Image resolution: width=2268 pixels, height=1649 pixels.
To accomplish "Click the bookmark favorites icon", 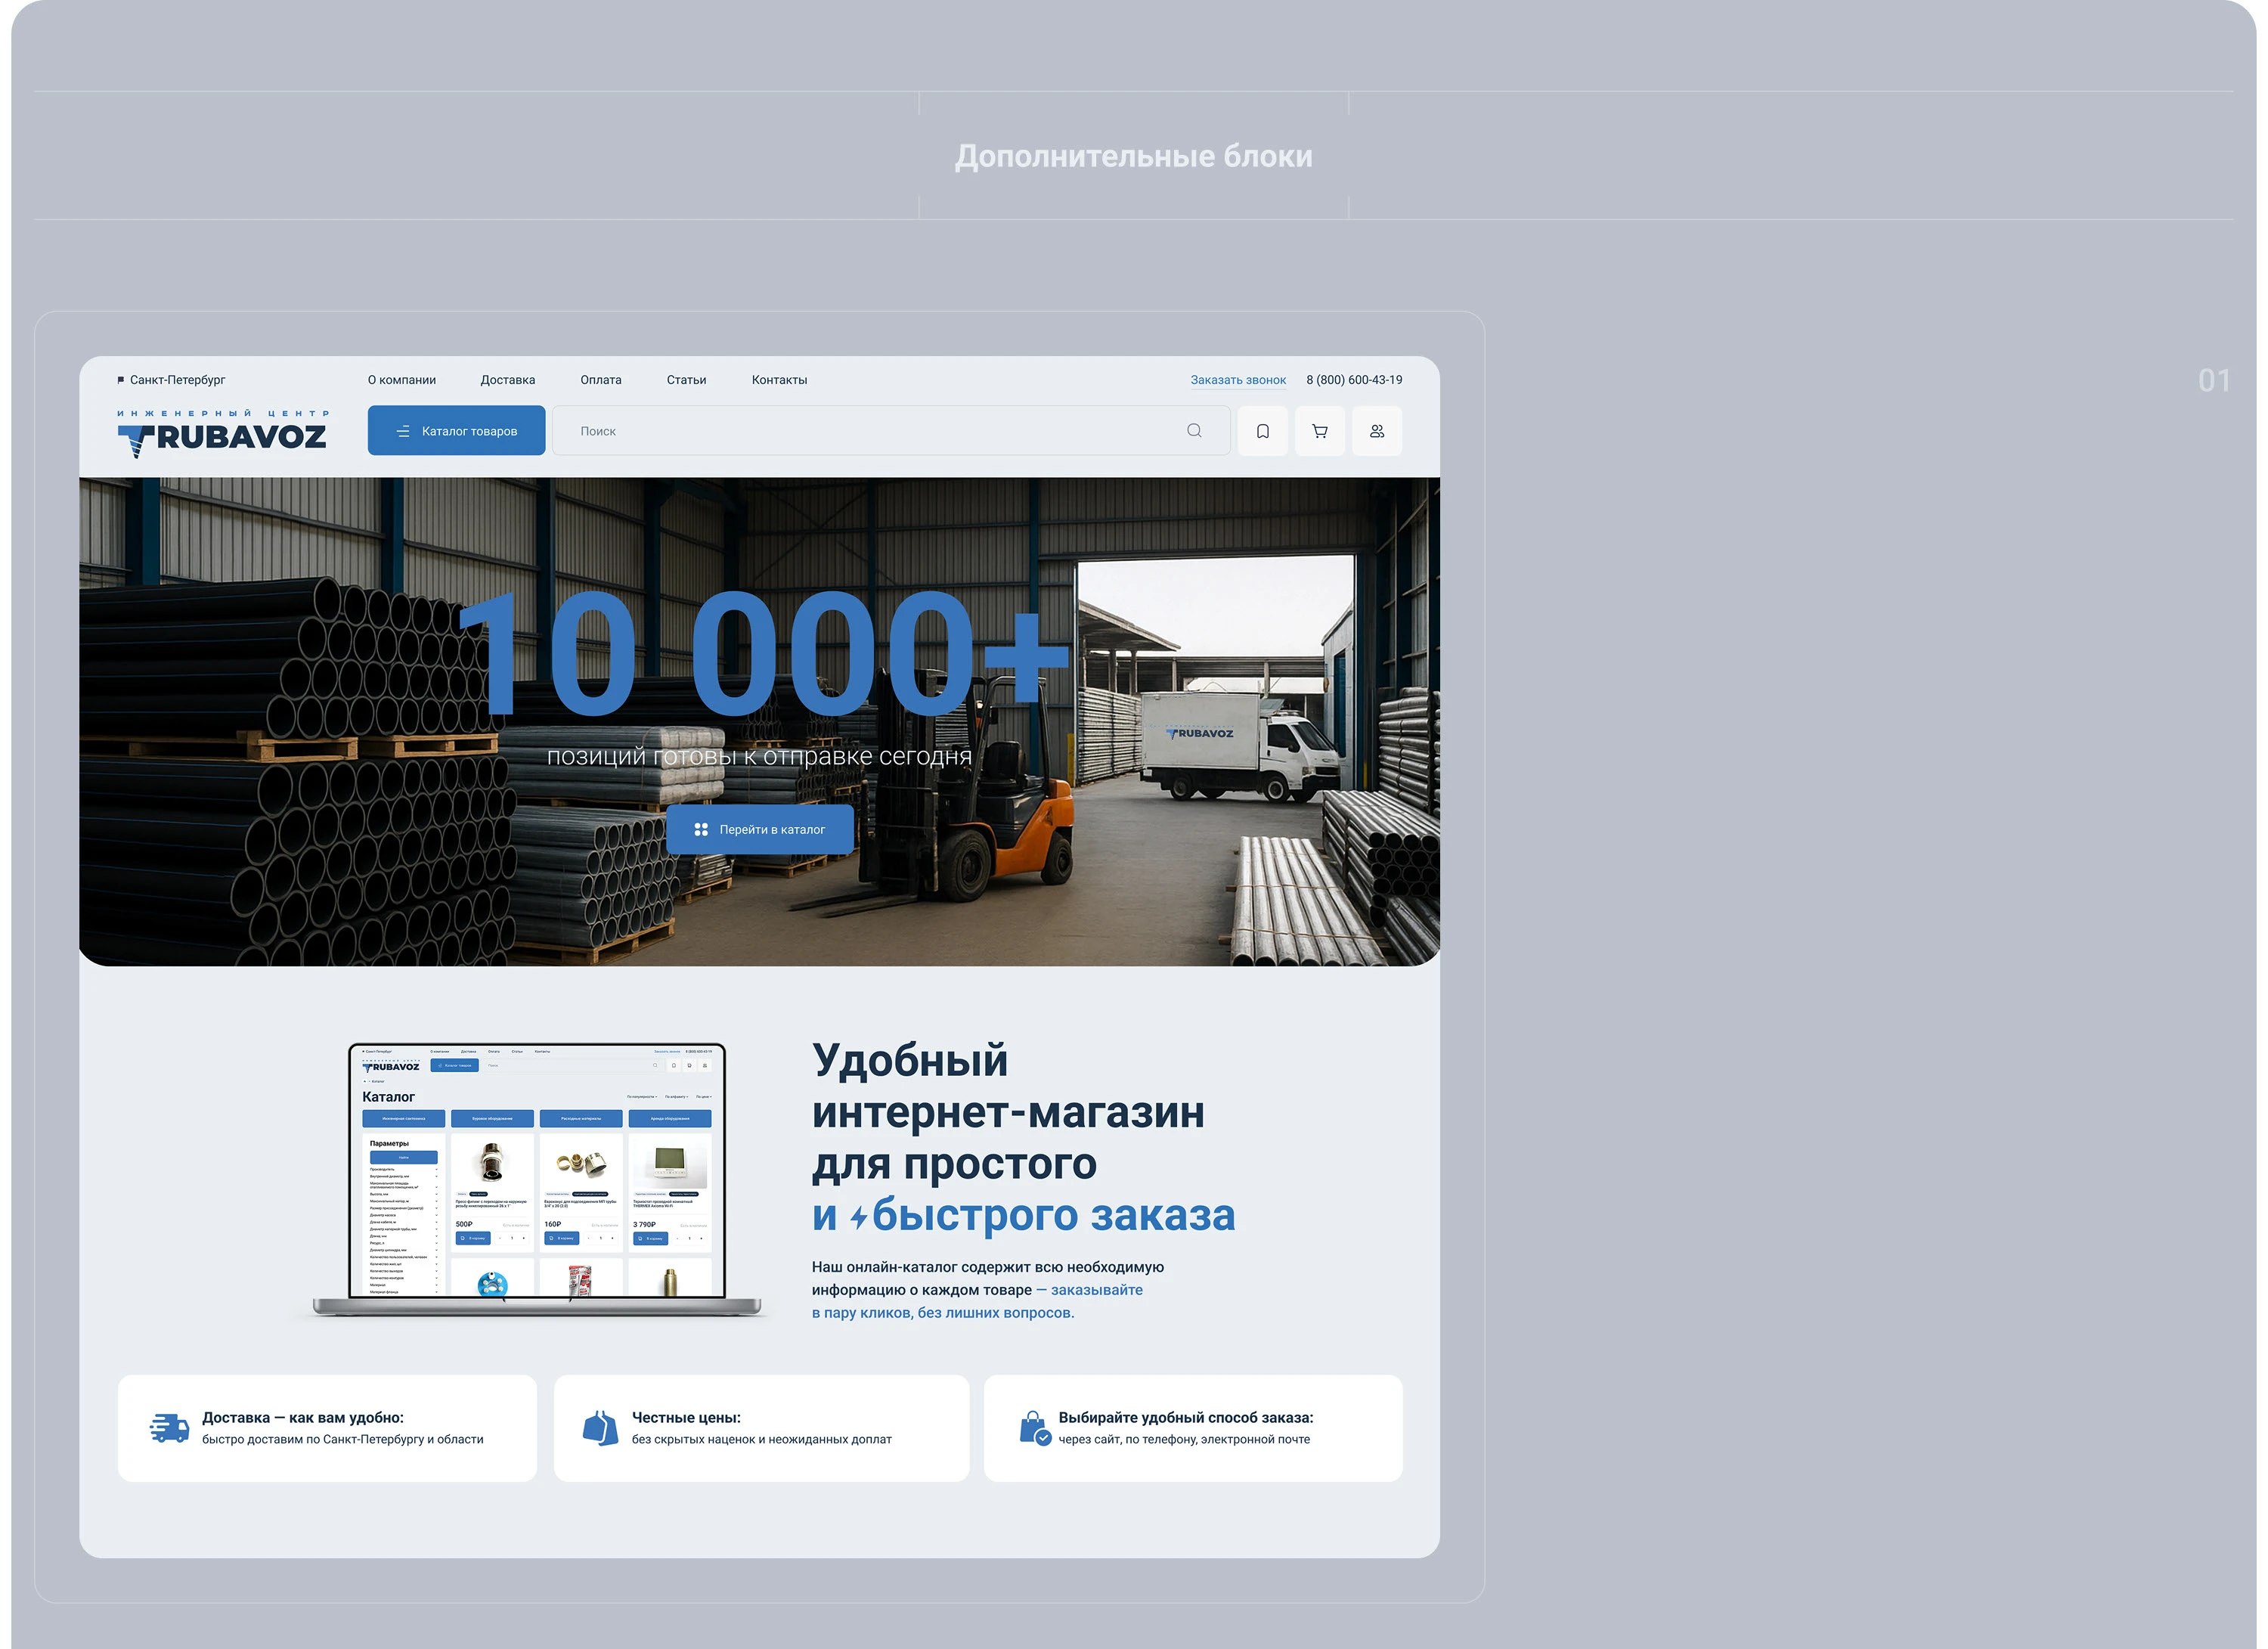I will coord(1263,431).
